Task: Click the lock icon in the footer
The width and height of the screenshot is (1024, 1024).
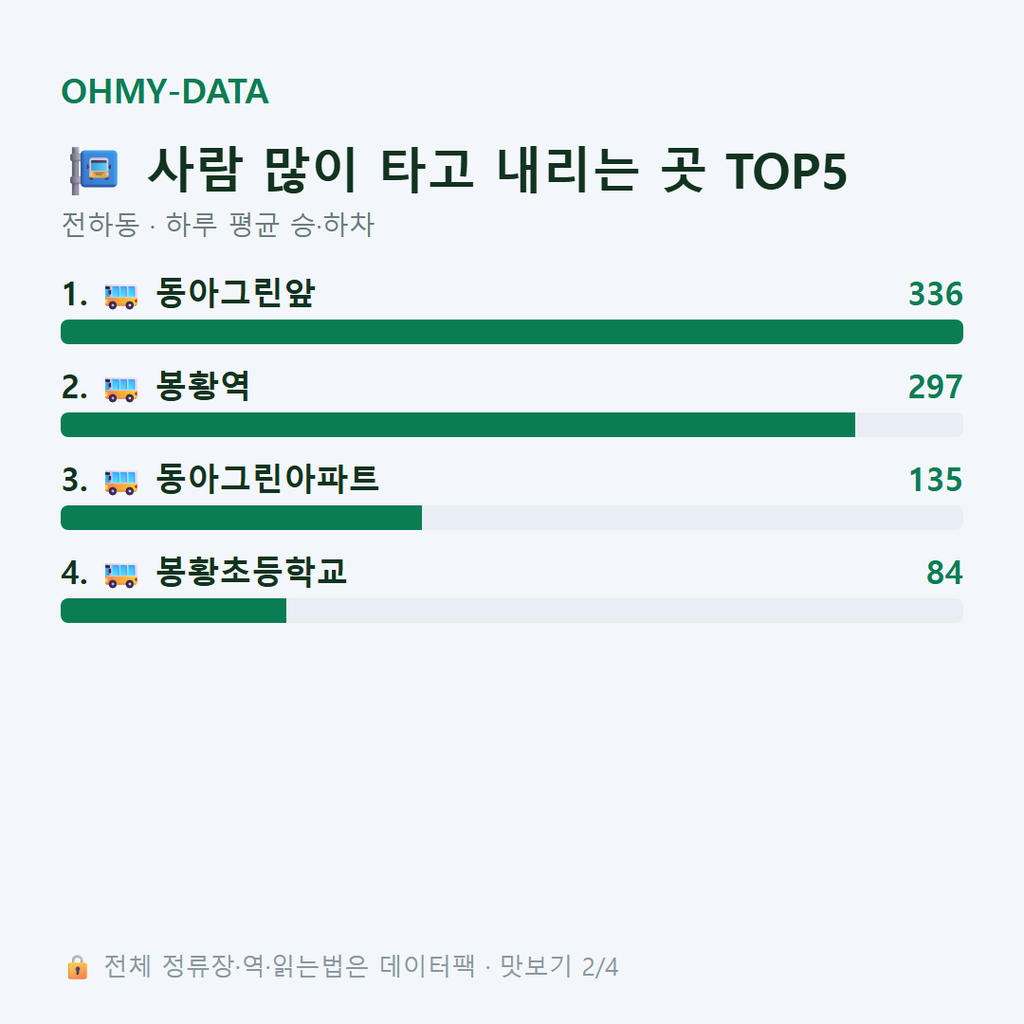Action: click(77, 967)
